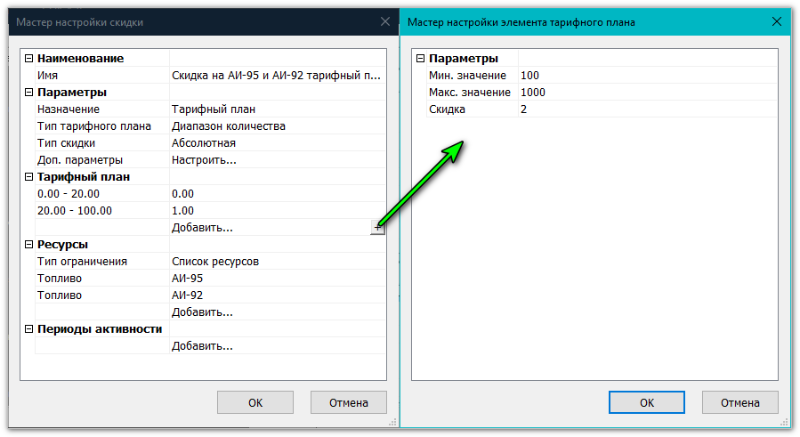Select the 20.00 - 100.00 tariff row
Viewport: 800px width, 437px height.
click(x=75, y=211)
